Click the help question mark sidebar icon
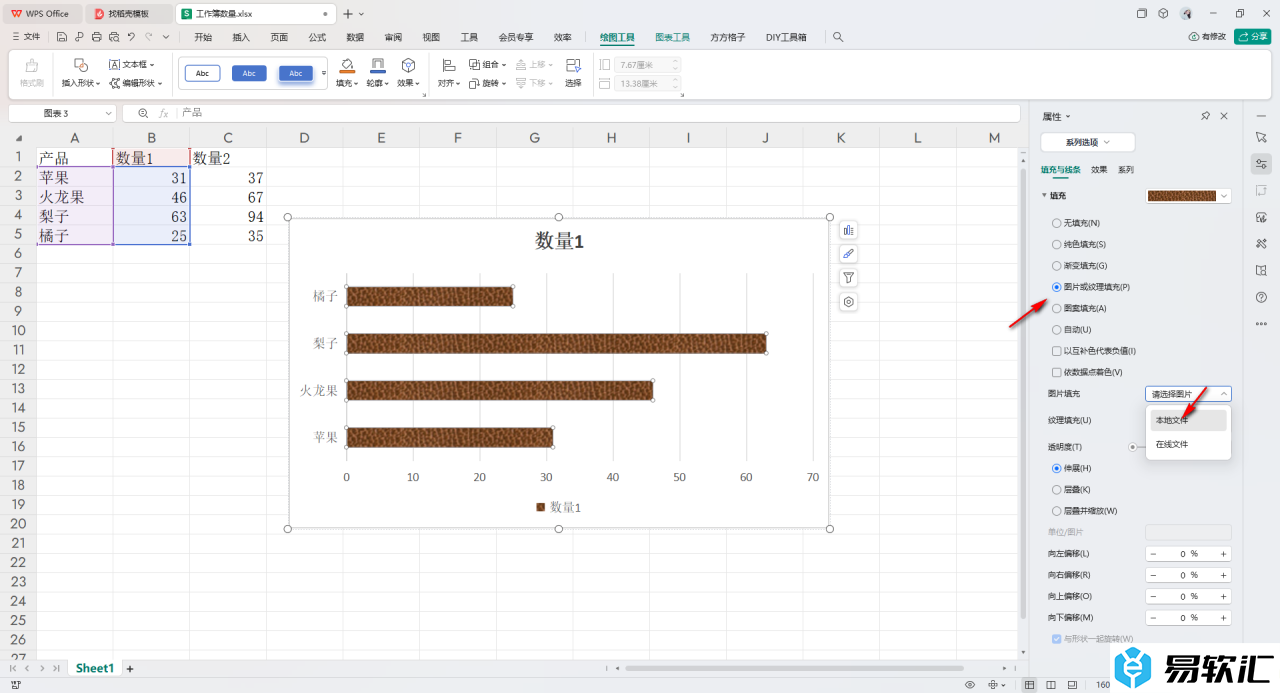The image size is (1280, 693). point(1261,297)
